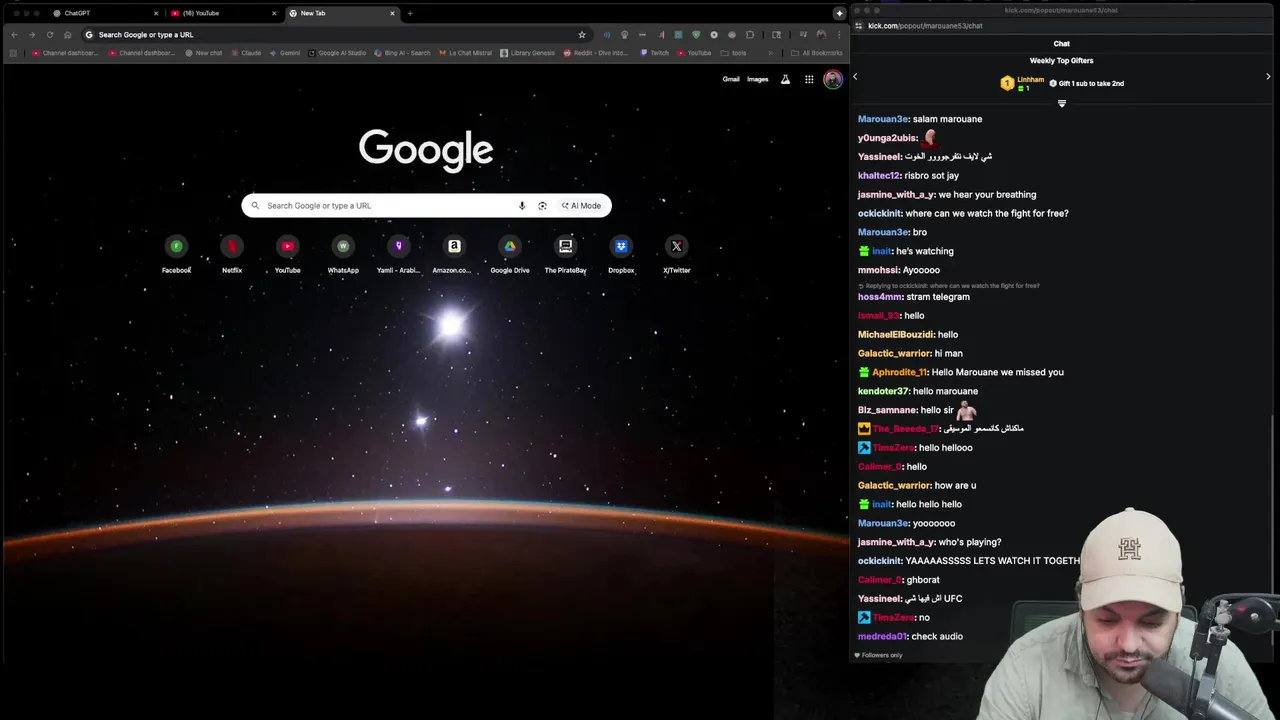
Task: Go back with the browser back arrow
Action: coord(14,35)
